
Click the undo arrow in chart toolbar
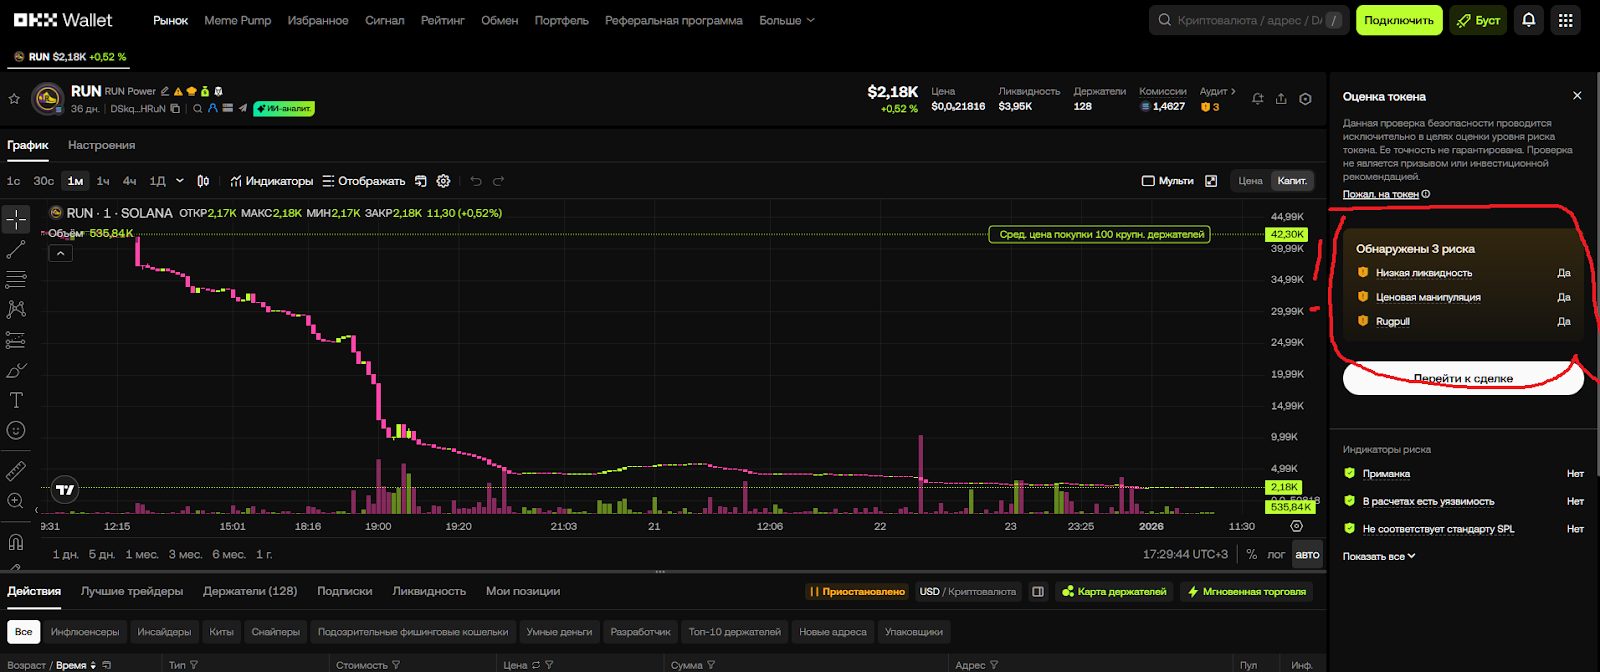point(476,181)
